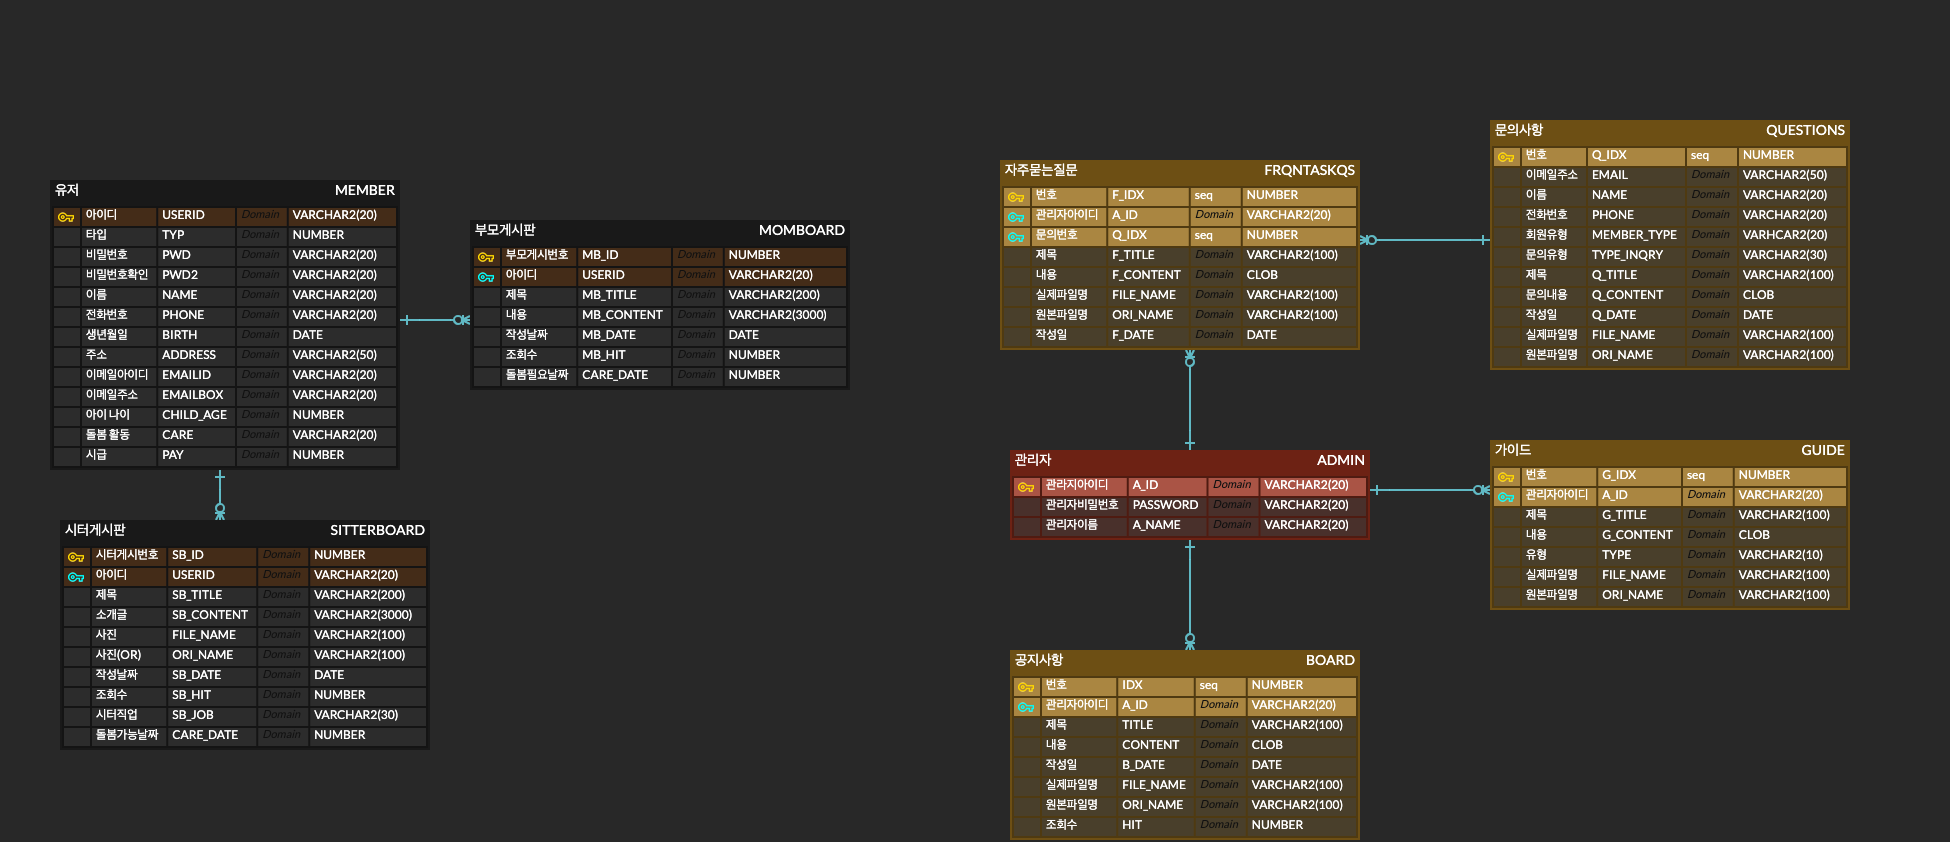Click the foreign key icon of USERID in SITTERBOARD
The width and height of the screenshot is (1950, 842).
pos(76,576)
